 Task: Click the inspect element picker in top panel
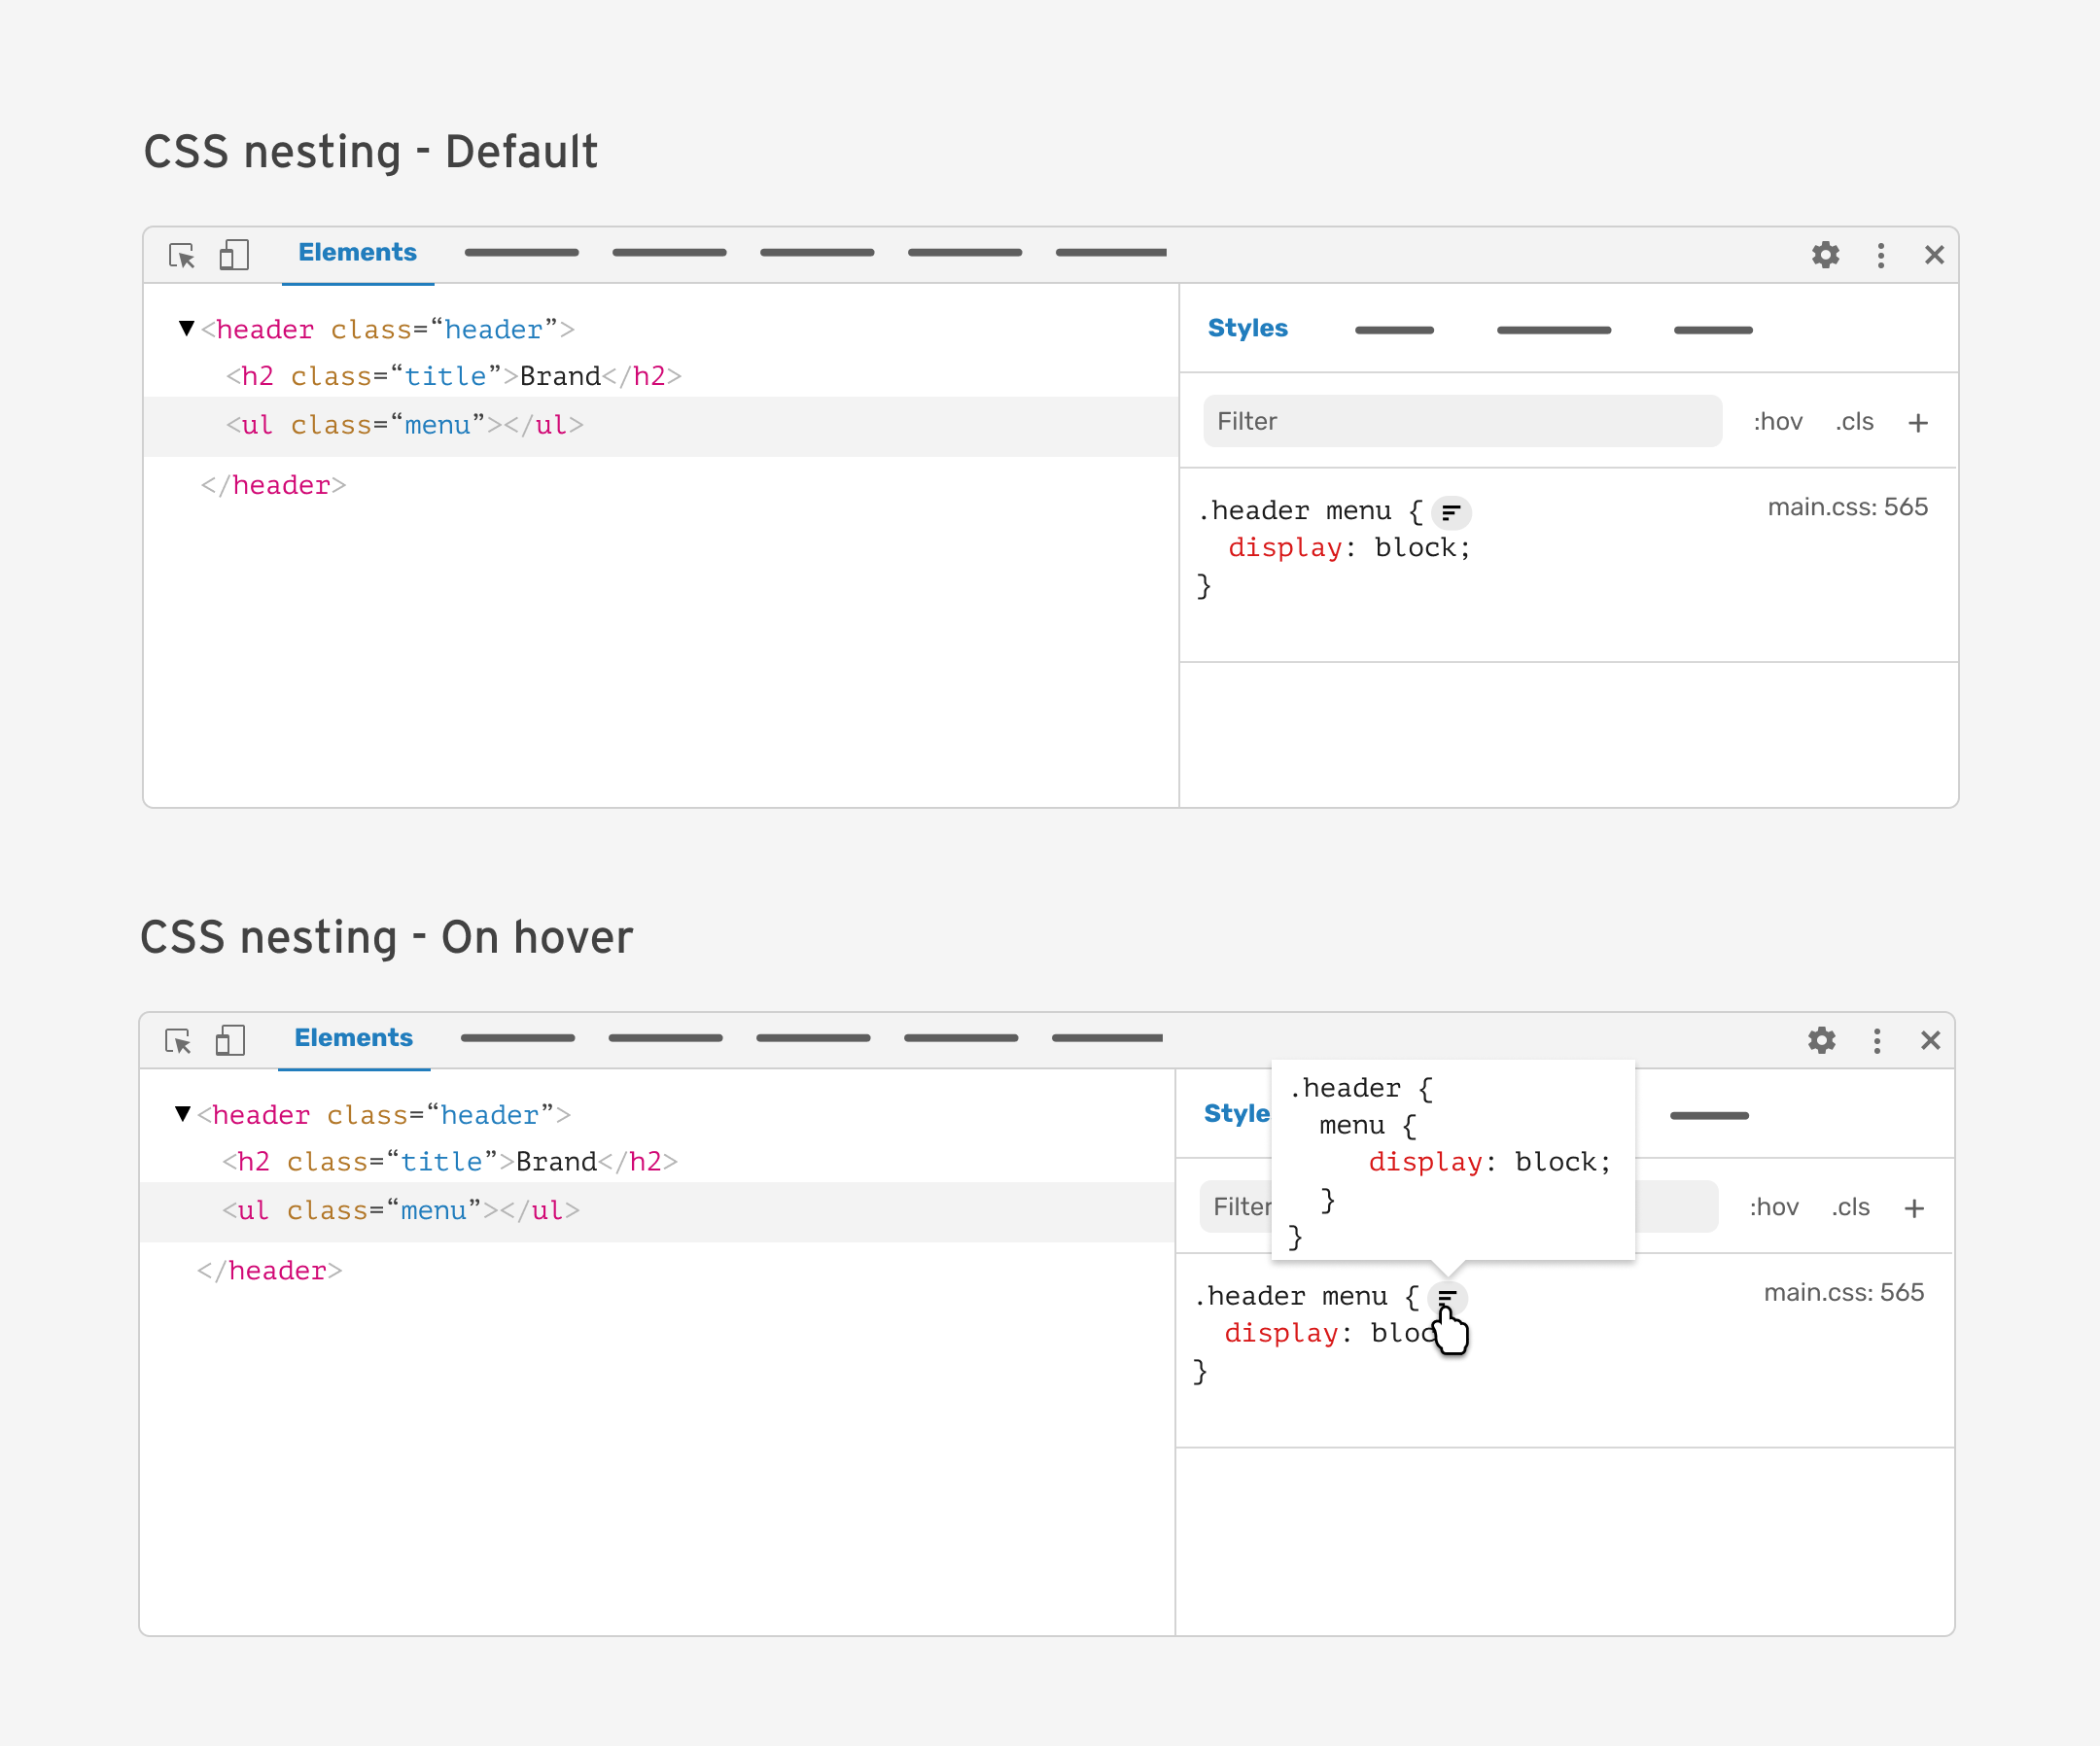[182, 256]
